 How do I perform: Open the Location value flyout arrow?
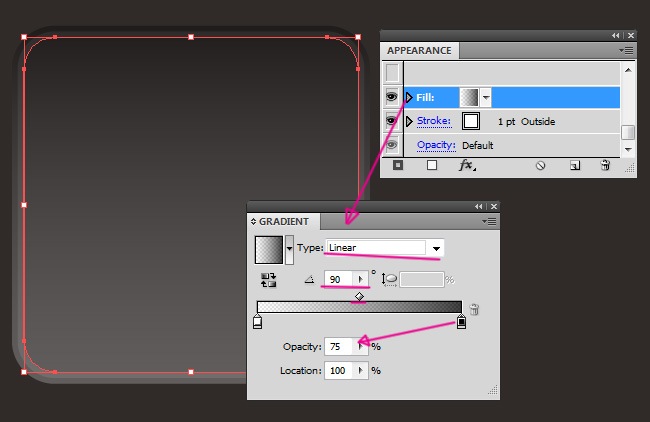[360, 371]
